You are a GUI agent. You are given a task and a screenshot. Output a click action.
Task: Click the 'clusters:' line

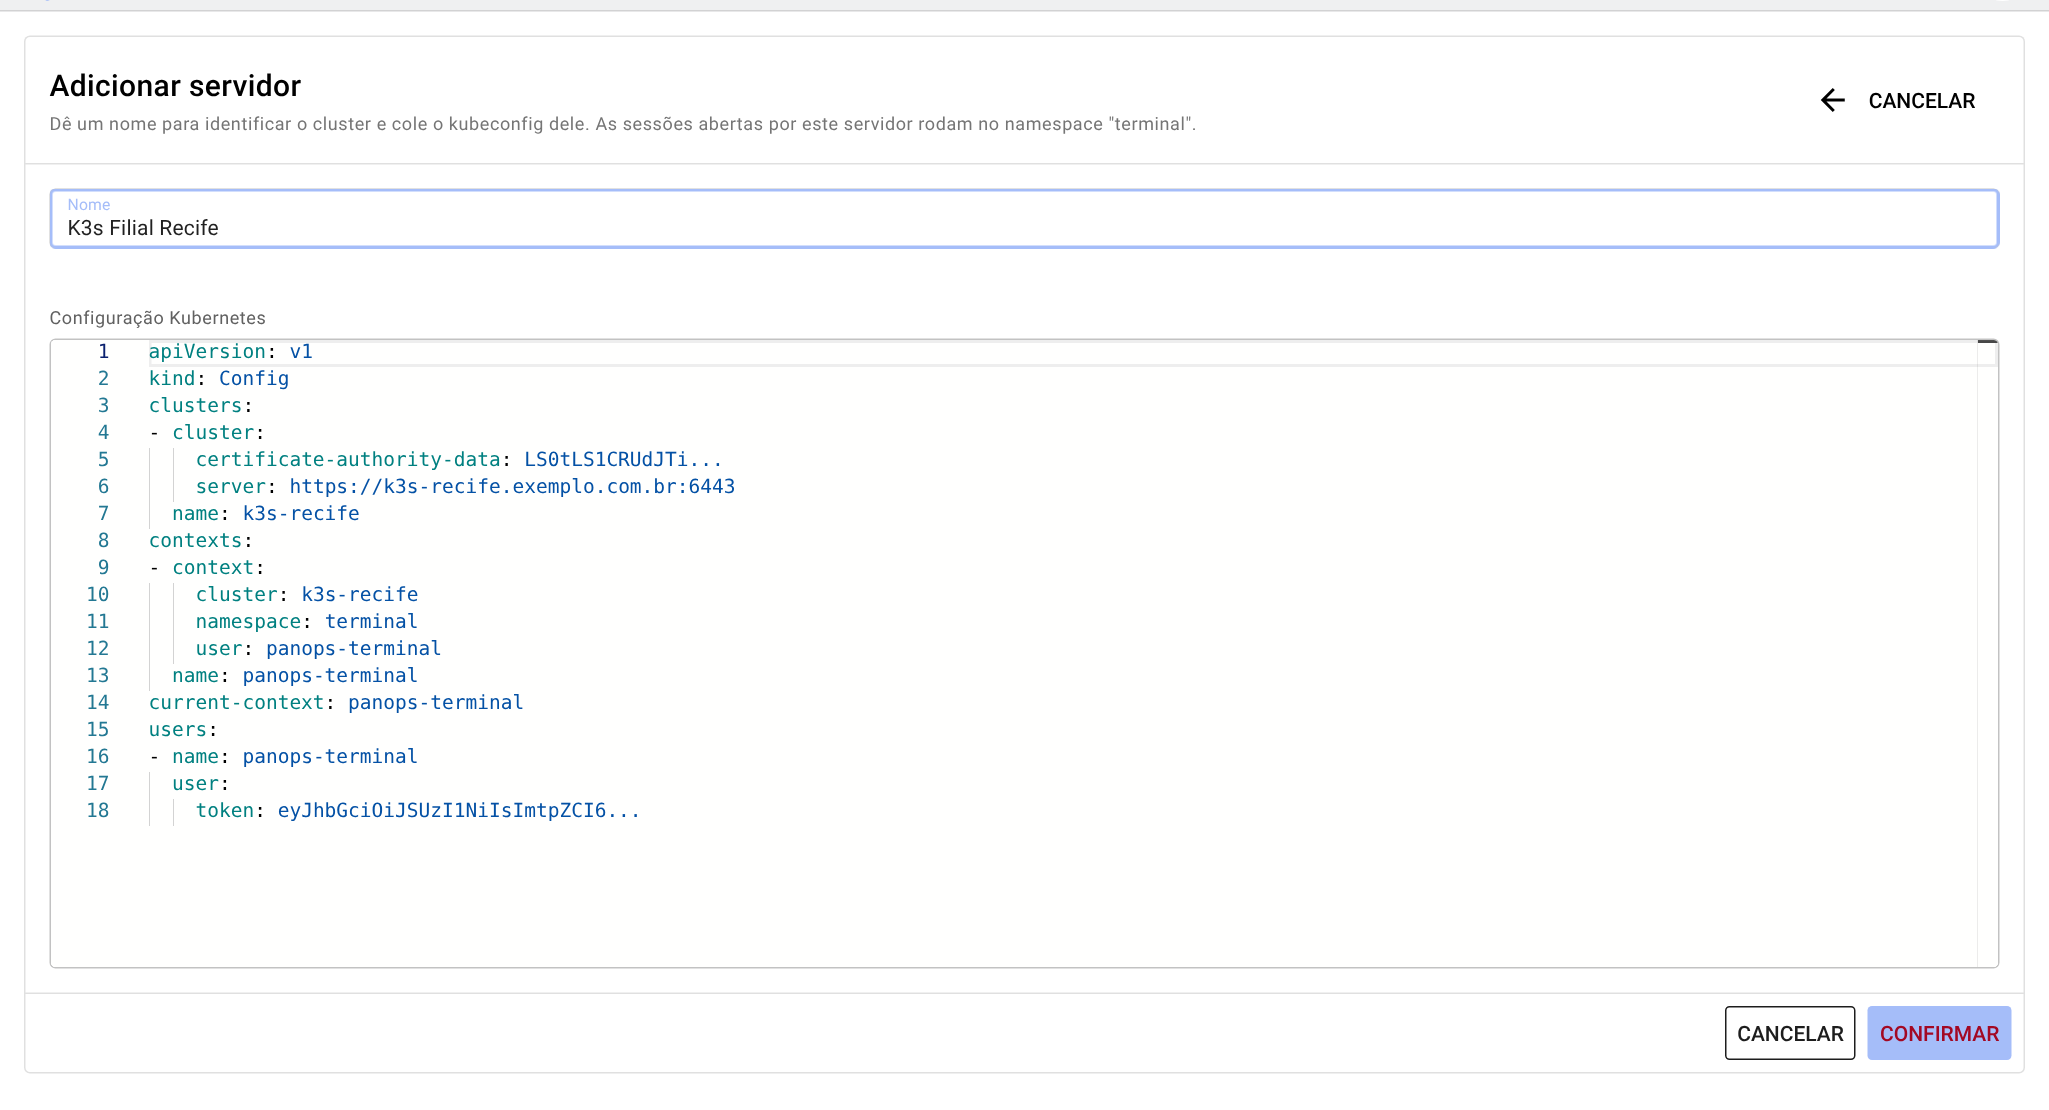pos(201,406)
